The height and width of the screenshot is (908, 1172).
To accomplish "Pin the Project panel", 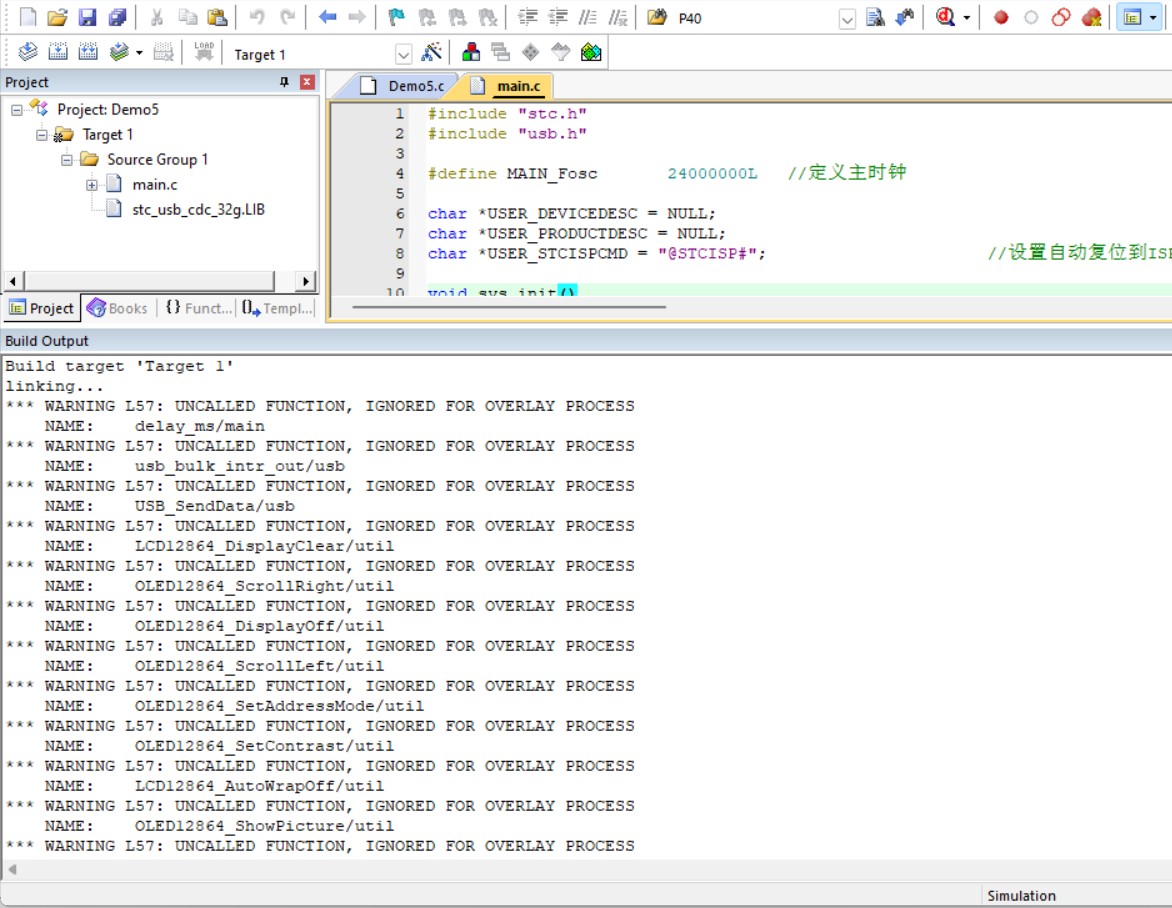I will (x=284, y=81).
